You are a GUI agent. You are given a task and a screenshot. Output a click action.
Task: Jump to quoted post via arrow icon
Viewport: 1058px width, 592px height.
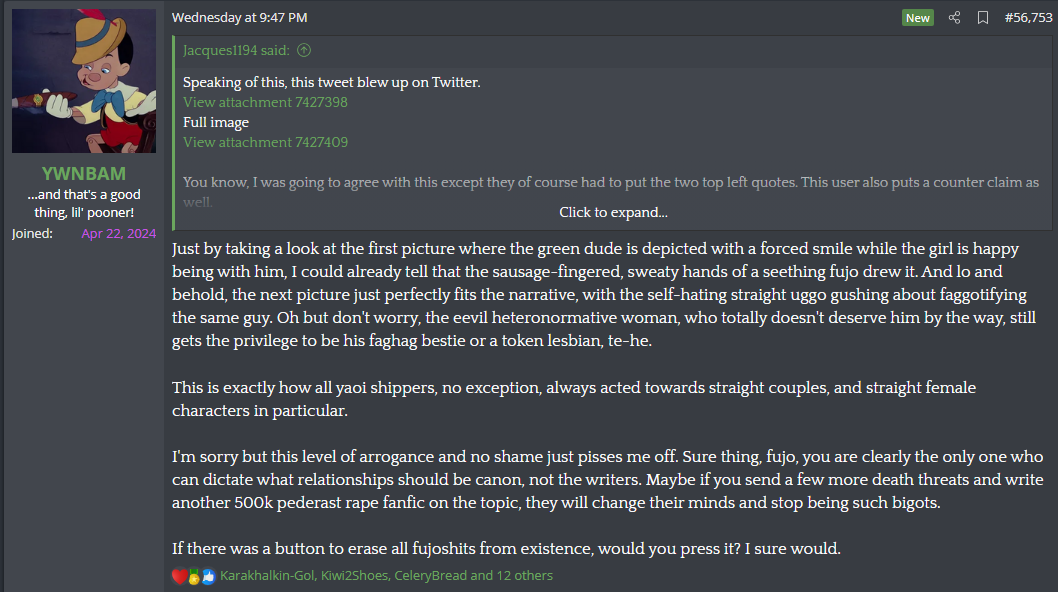[x=304, y=50]
